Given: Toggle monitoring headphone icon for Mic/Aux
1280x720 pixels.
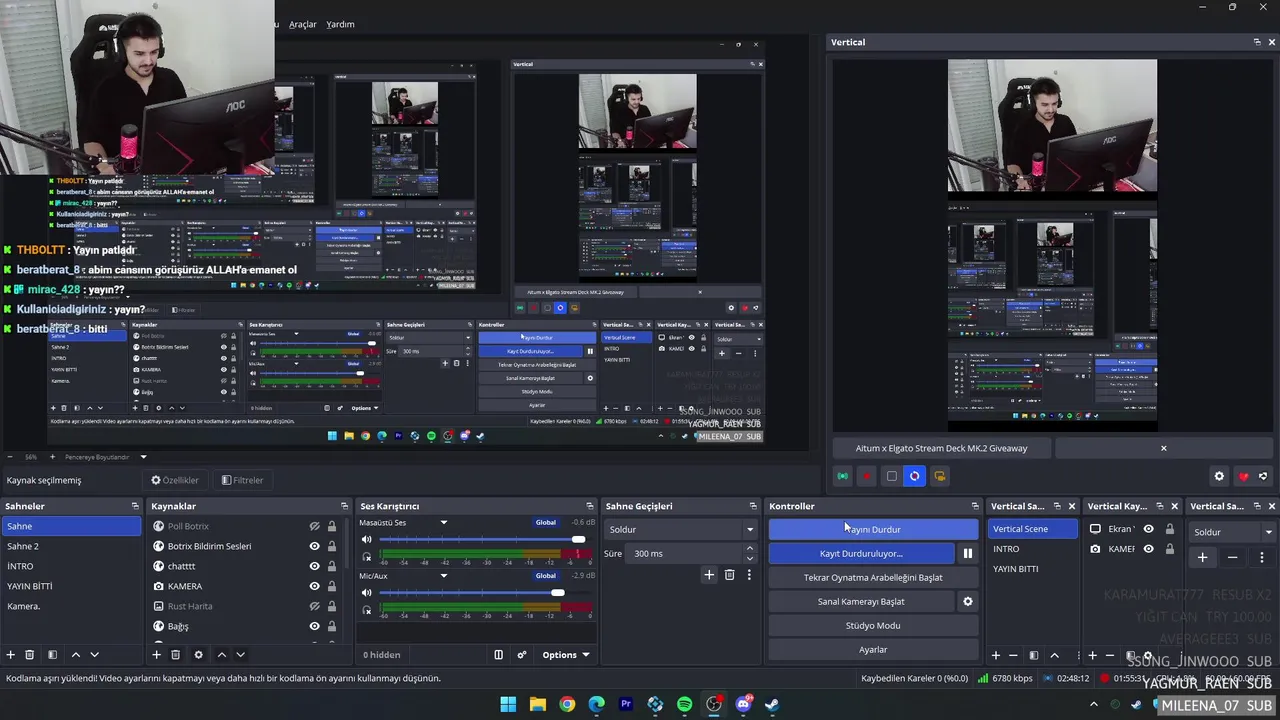Looking at the screenshot, I should pos(367,610).
